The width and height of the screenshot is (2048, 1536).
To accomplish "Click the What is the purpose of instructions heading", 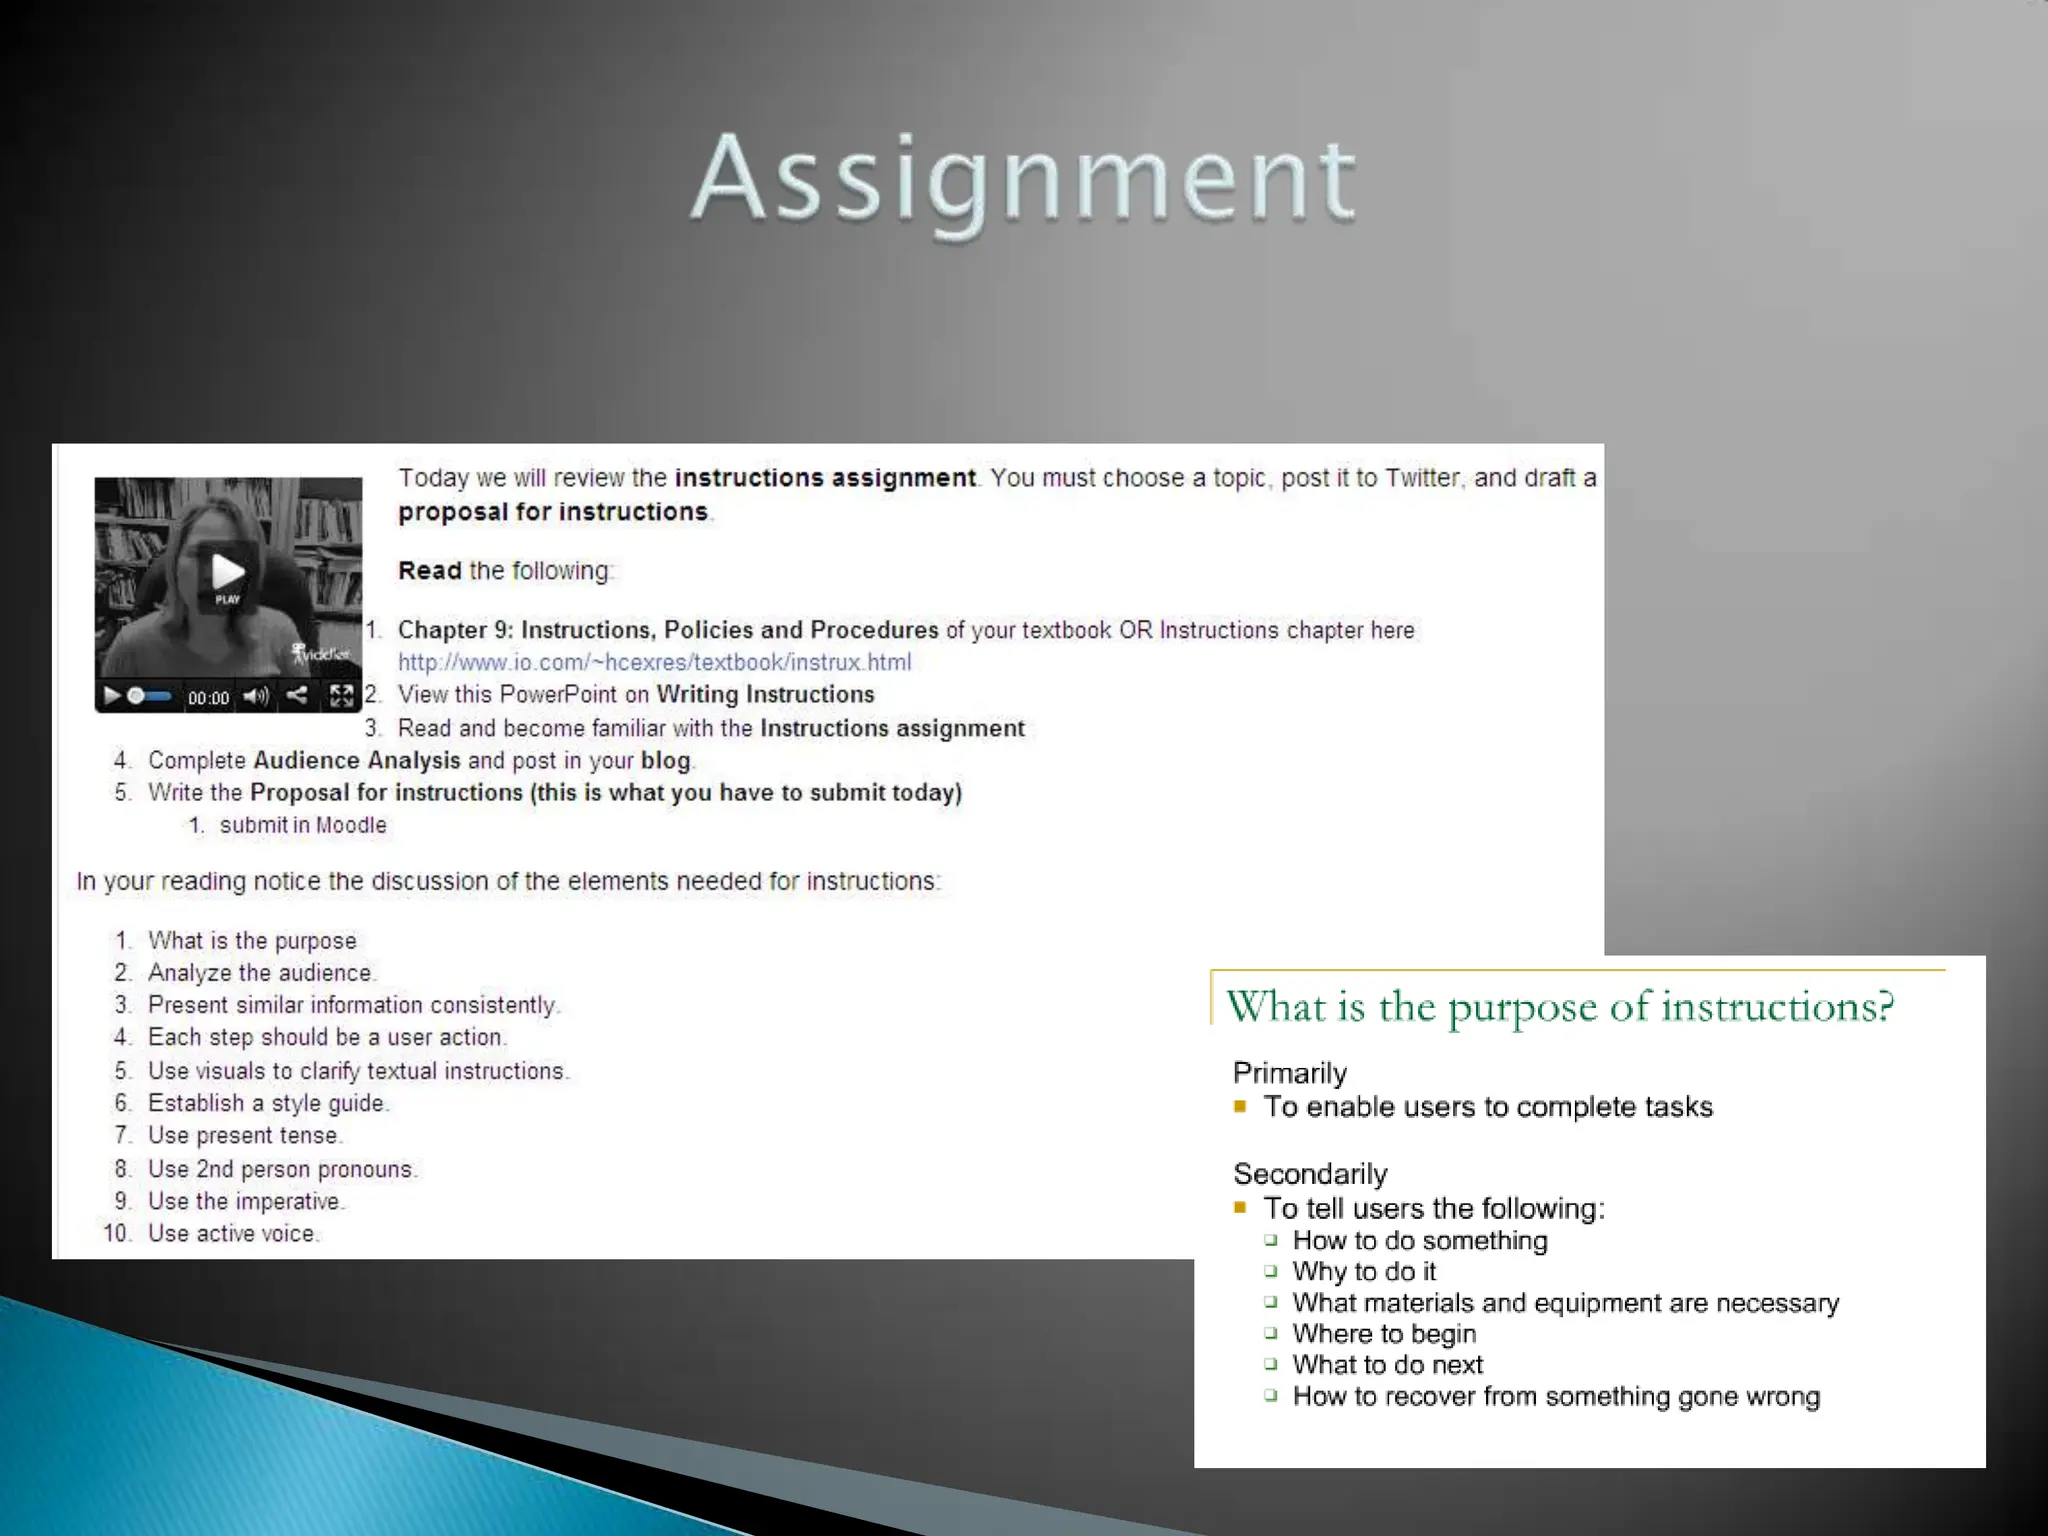I will (x=1559, y=1006).
